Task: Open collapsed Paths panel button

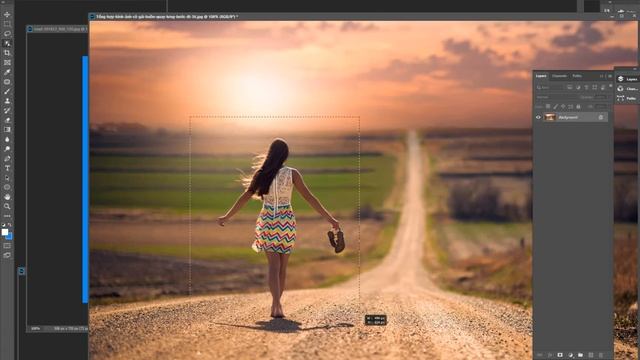Action: click(x=627, y=98)
